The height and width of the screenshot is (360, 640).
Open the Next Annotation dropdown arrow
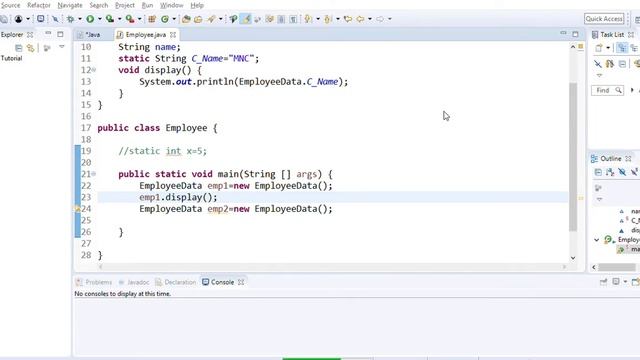coord(318,19)
